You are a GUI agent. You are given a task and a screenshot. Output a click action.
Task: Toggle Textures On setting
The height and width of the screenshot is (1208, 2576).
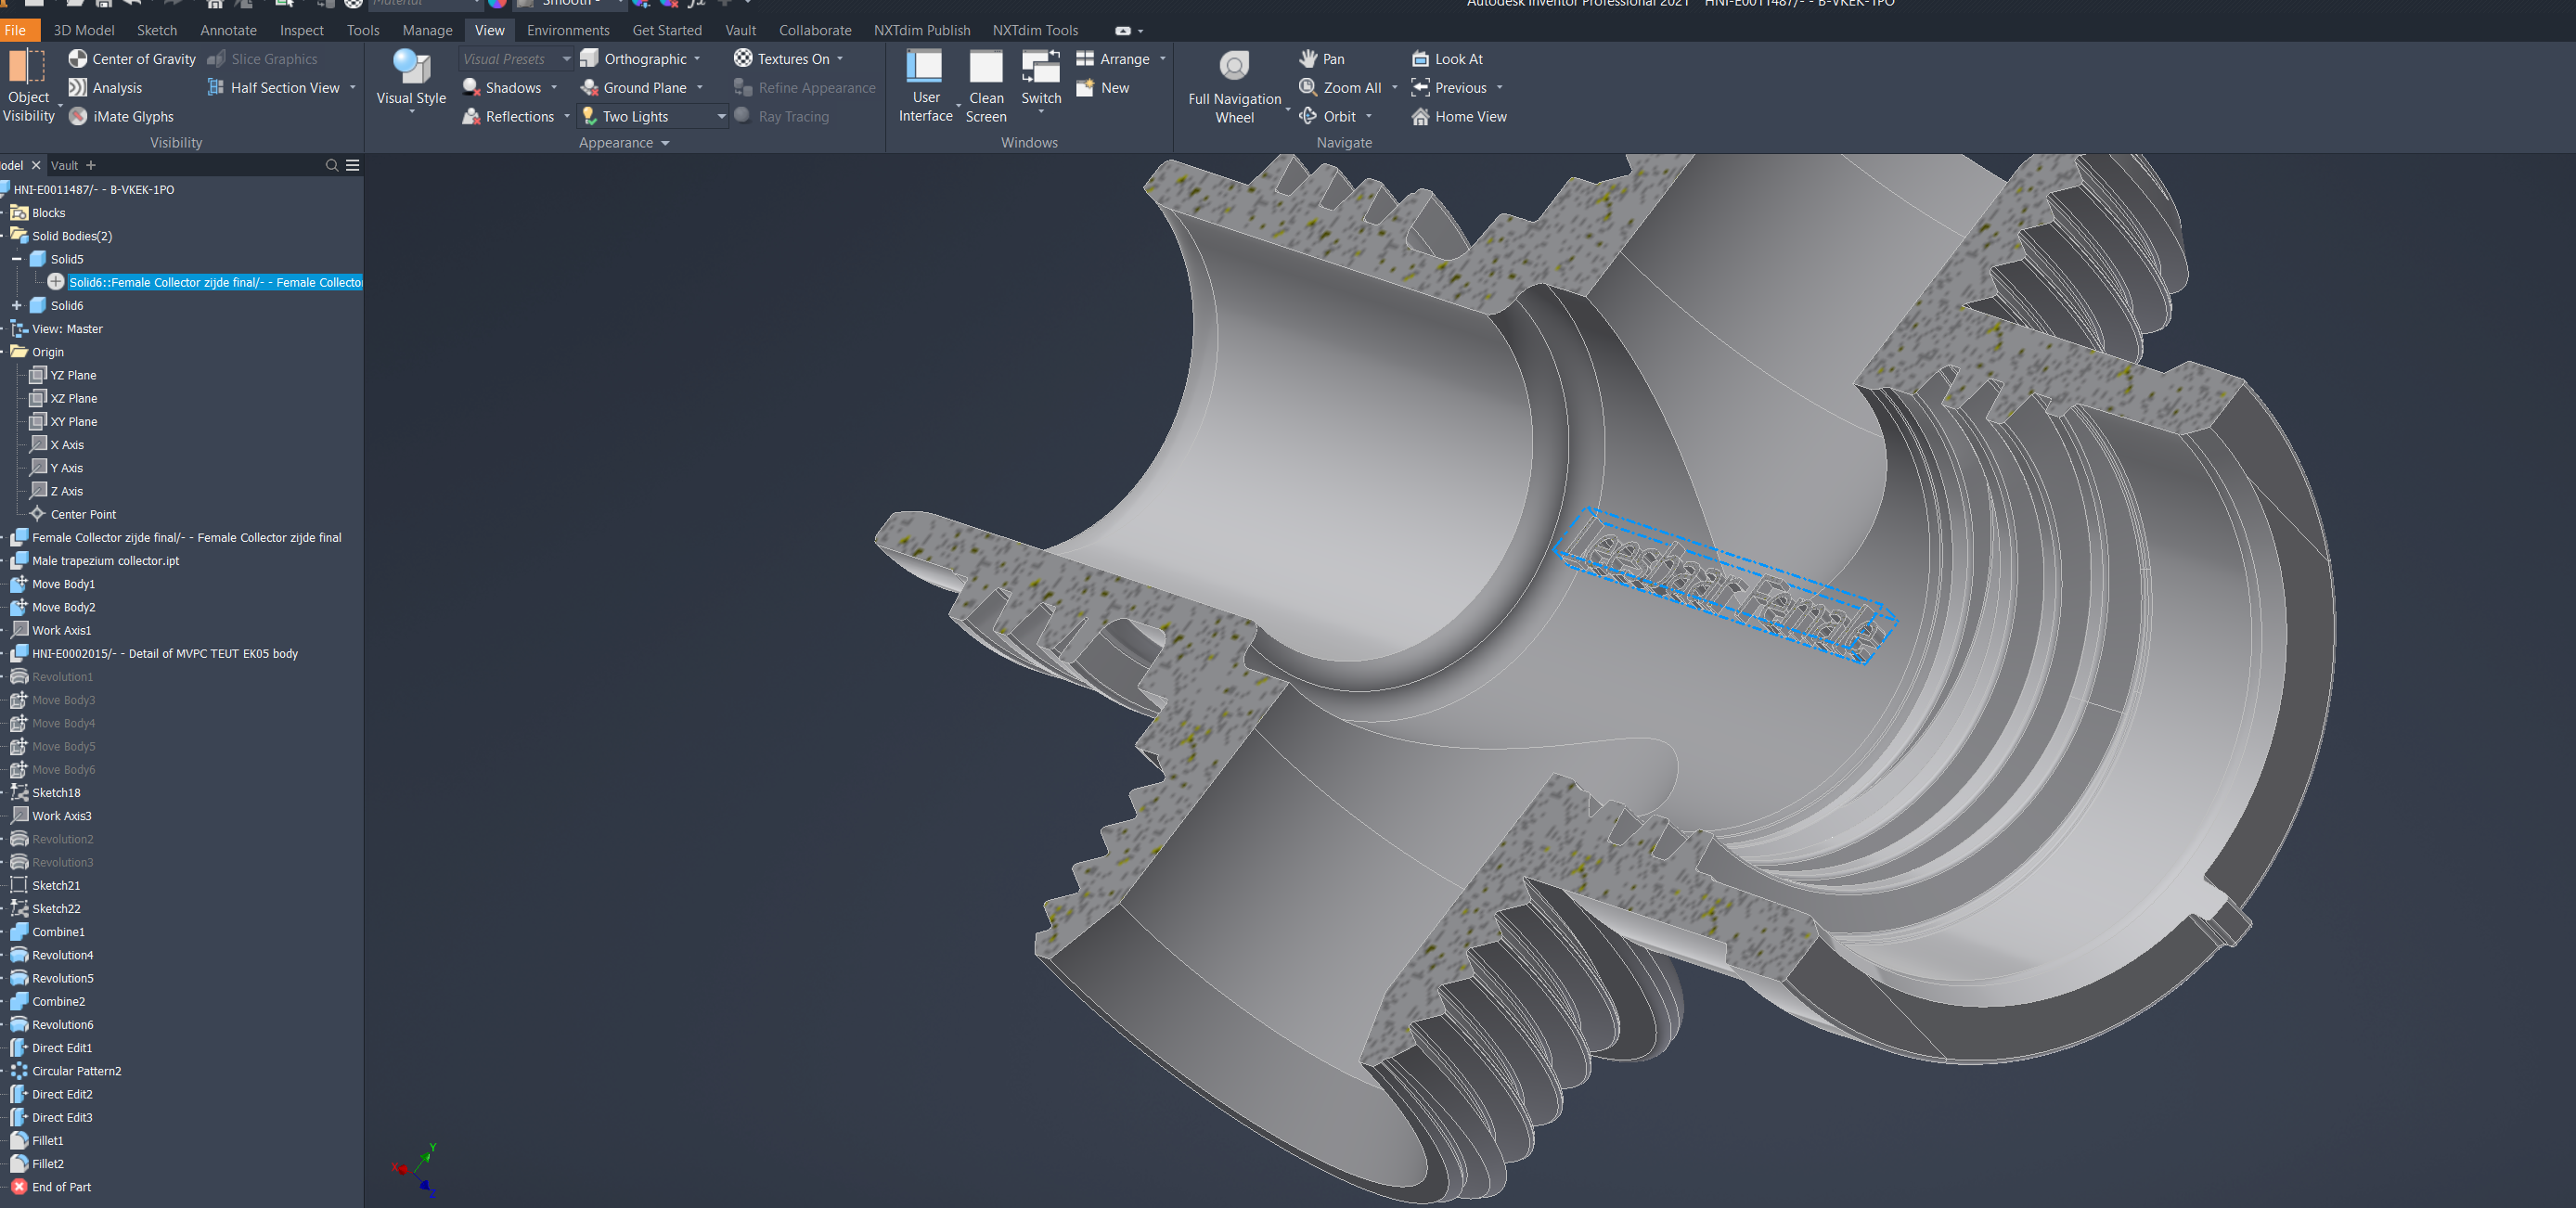click(789, 58)
